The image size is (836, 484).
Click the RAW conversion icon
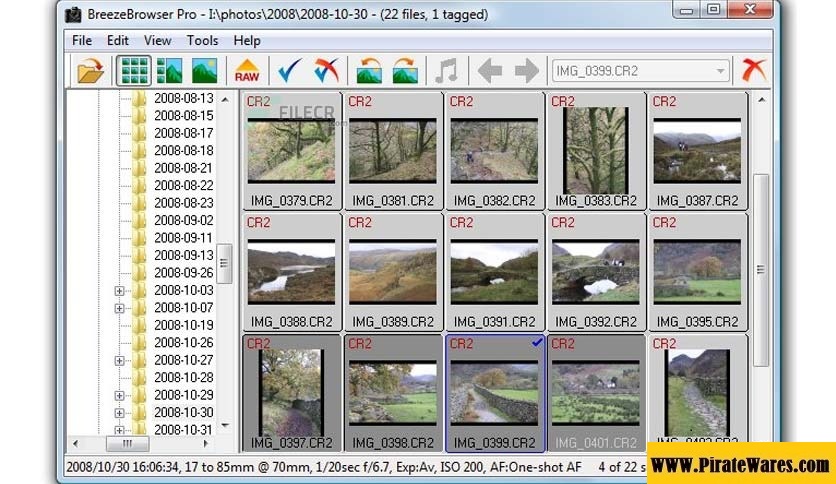click(246, 71)
